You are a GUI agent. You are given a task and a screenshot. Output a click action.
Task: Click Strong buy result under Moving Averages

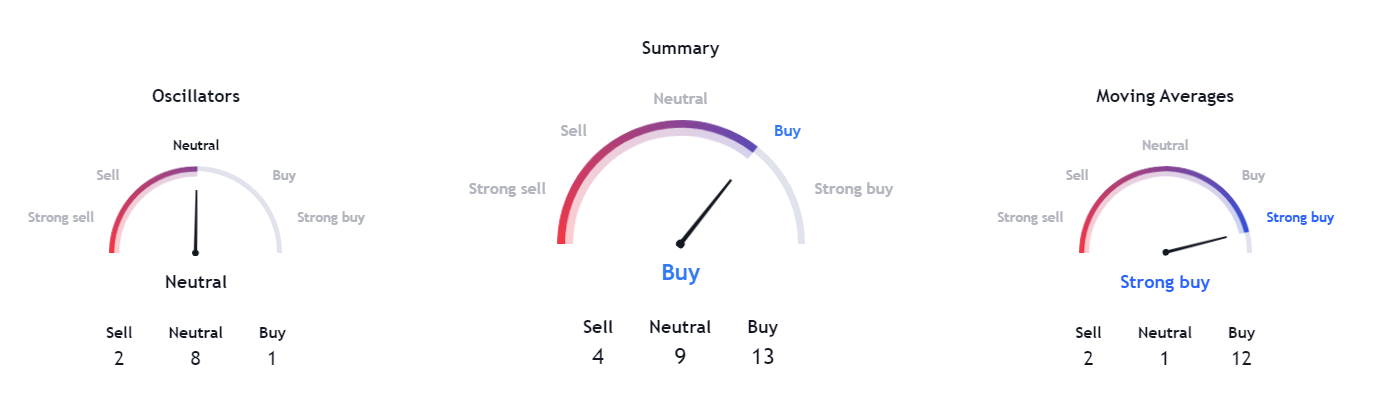(1165, 282)
